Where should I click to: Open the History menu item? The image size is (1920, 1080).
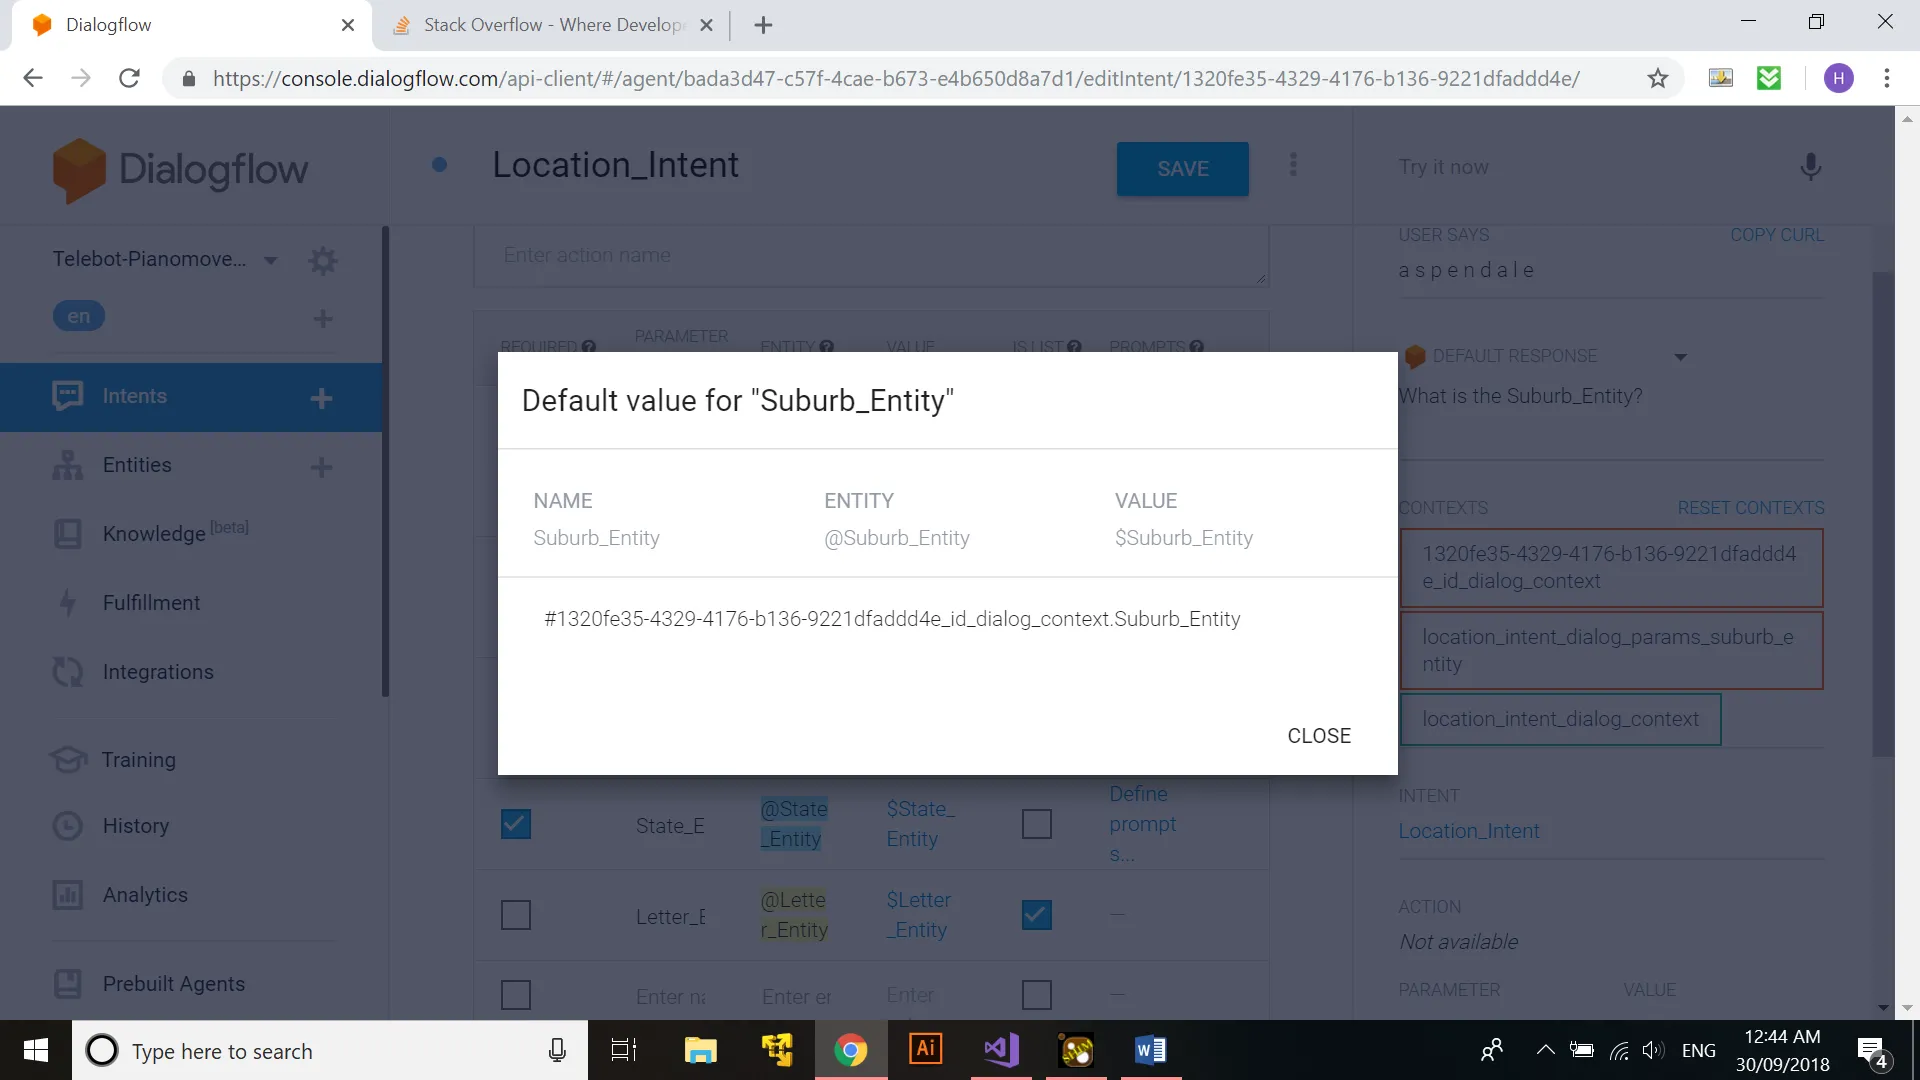coord(135,826)
